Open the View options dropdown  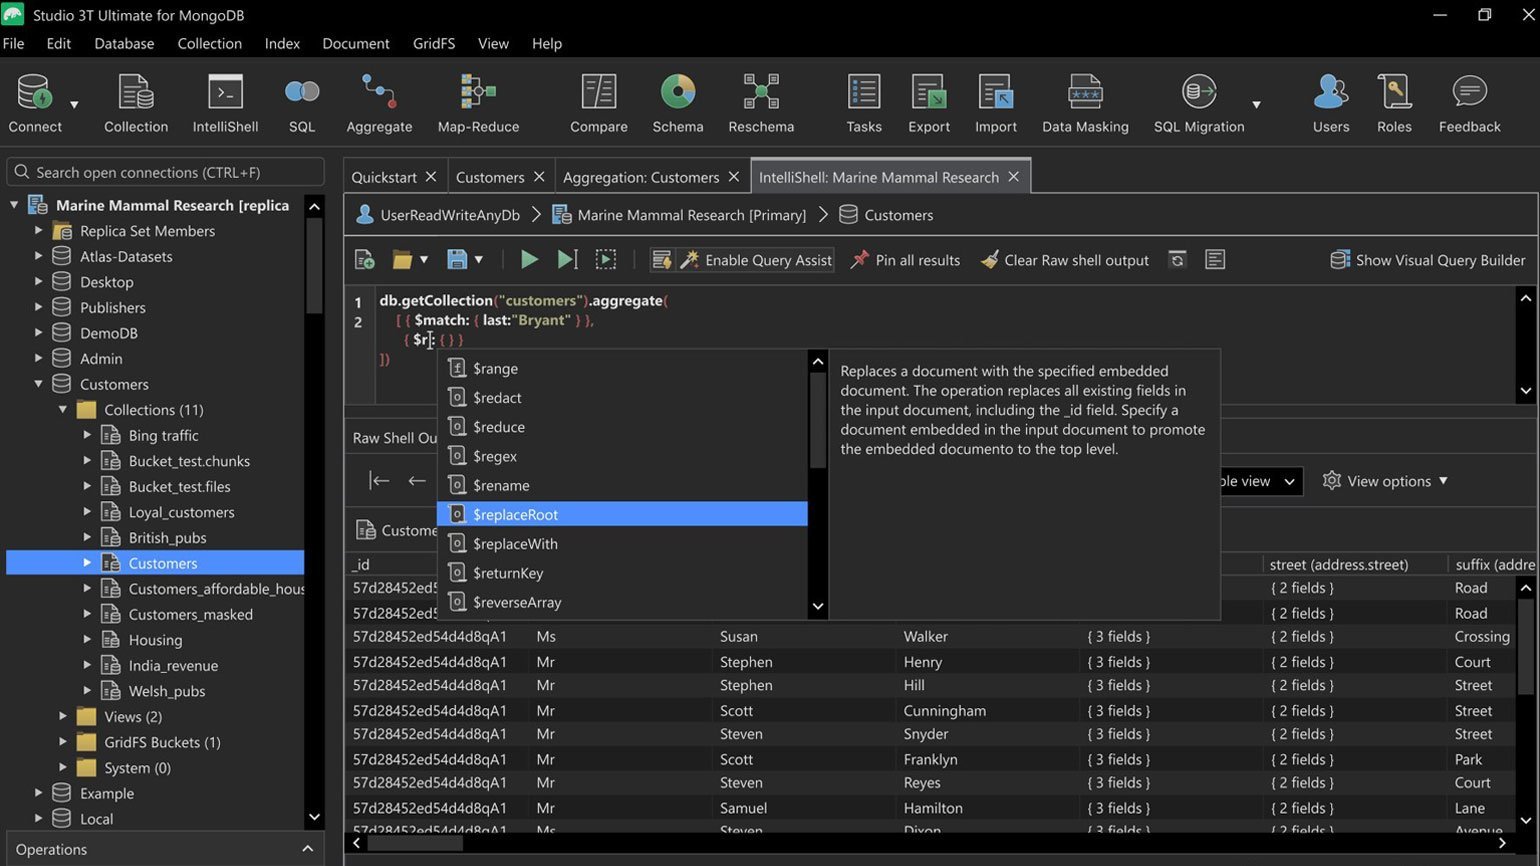1385,481
